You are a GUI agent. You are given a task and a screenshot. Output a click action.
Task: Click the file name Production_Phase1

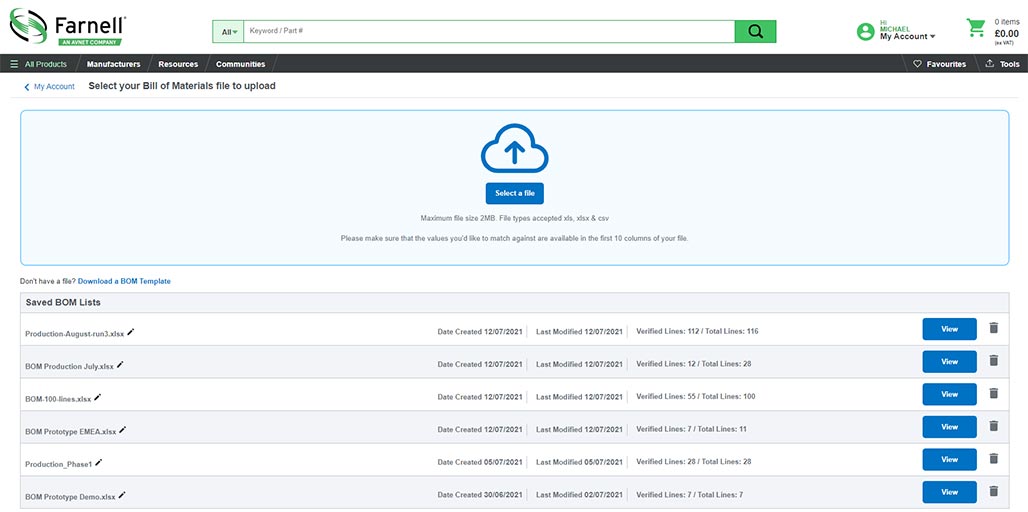coord(59,464)
